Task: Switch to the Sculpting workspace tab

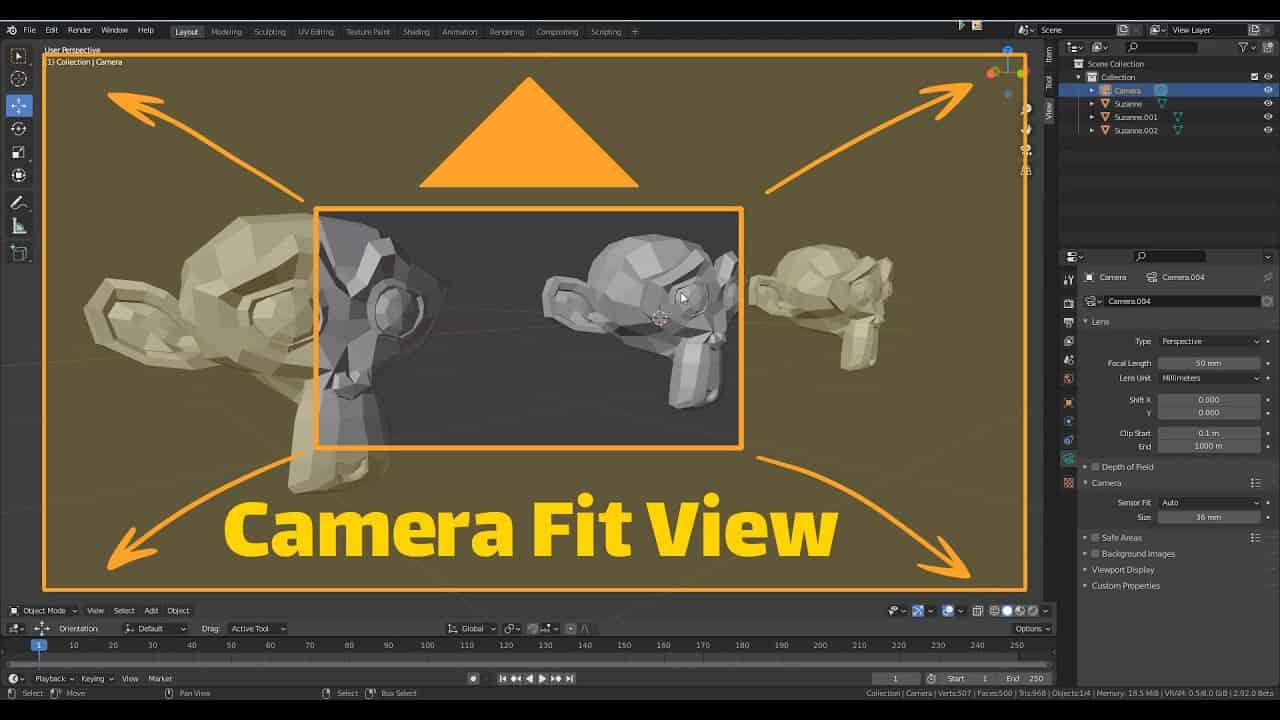Action: pyautogui.click(x=269, y=31)
